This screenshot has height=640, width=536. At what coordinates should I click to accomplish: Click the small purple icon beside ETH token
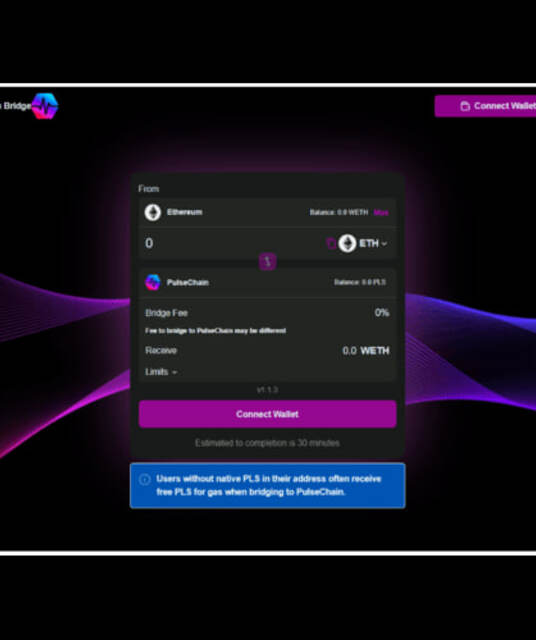point(331,243)
